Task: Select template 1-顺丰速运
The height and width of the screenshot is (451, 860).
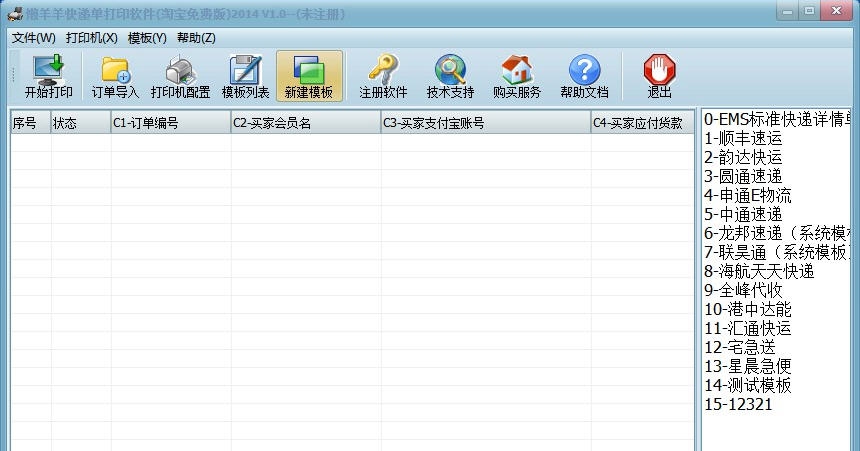Action: 743,138
